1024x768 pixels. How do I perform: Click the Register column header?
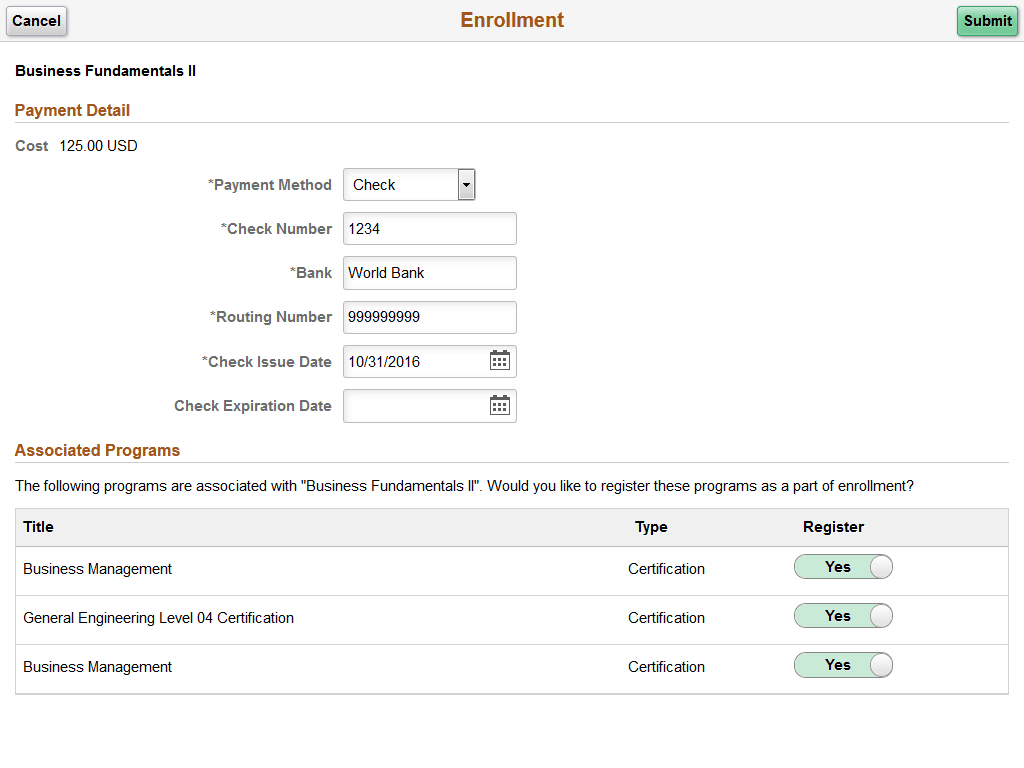[x=833, y=527]
